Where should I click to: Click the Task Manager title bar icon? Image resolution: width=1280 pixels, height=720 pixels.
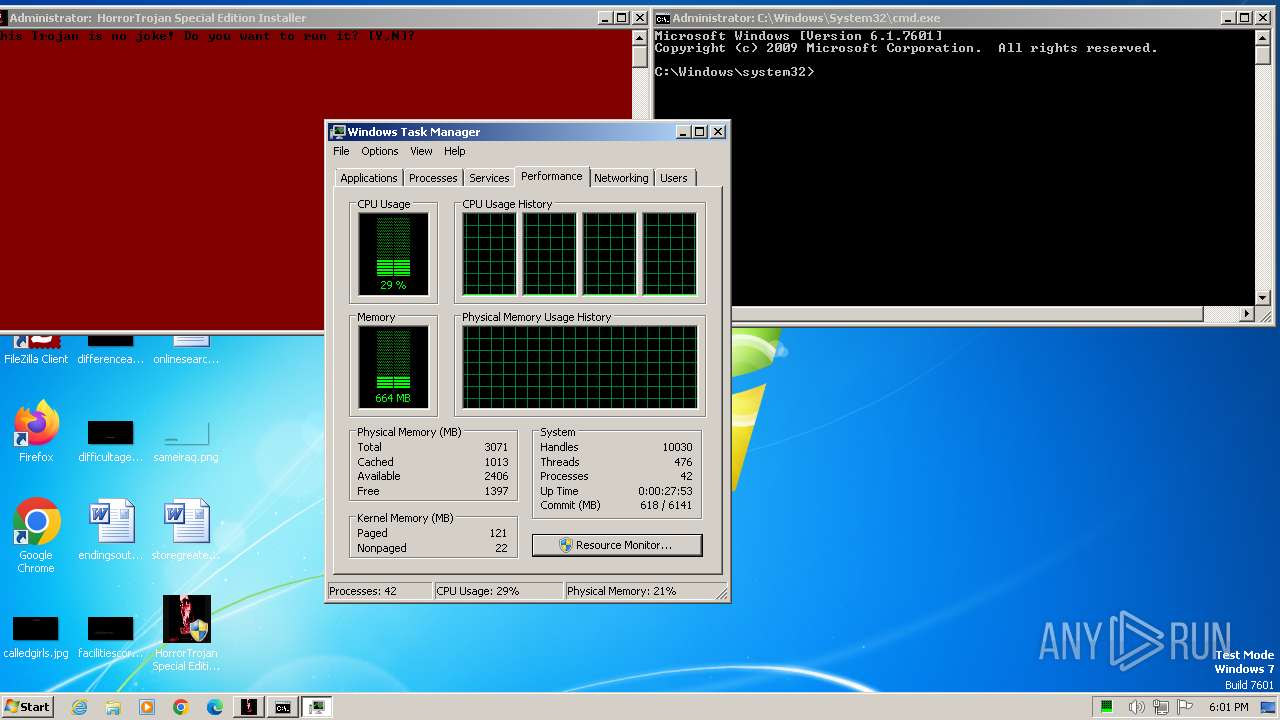coord(338,132)
